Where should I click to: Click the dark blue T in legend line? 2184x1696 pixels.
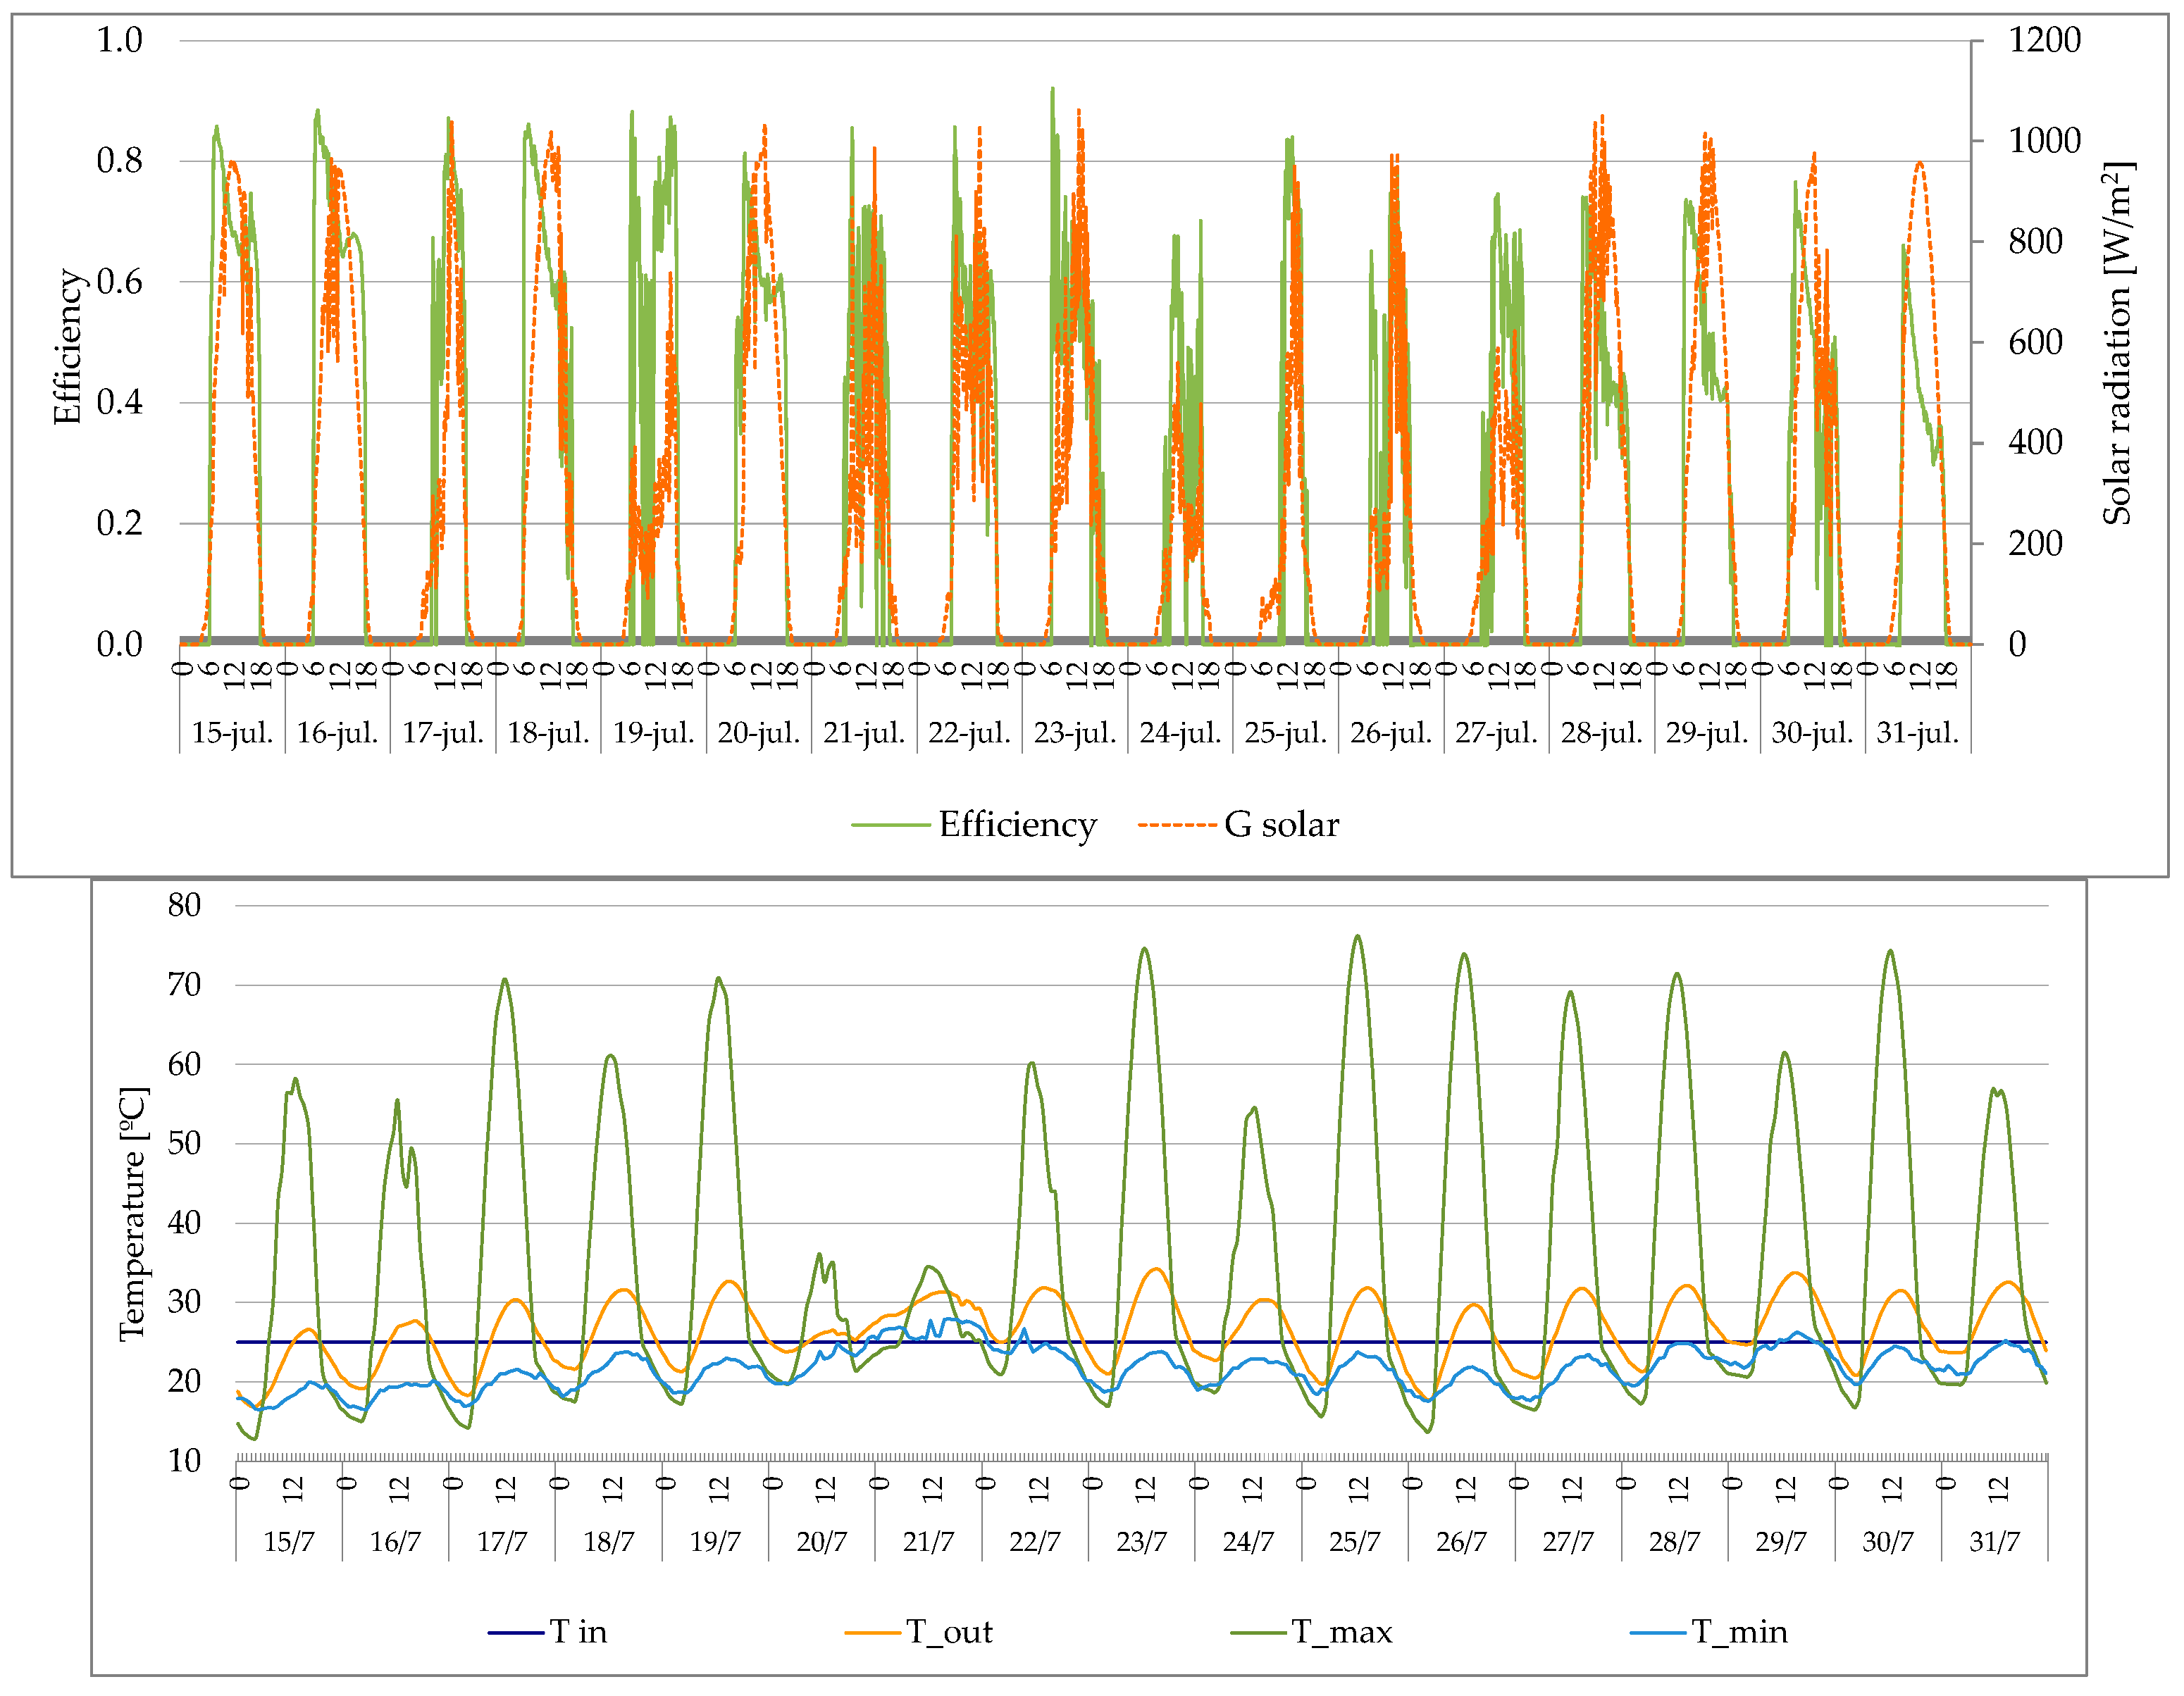515,1632
